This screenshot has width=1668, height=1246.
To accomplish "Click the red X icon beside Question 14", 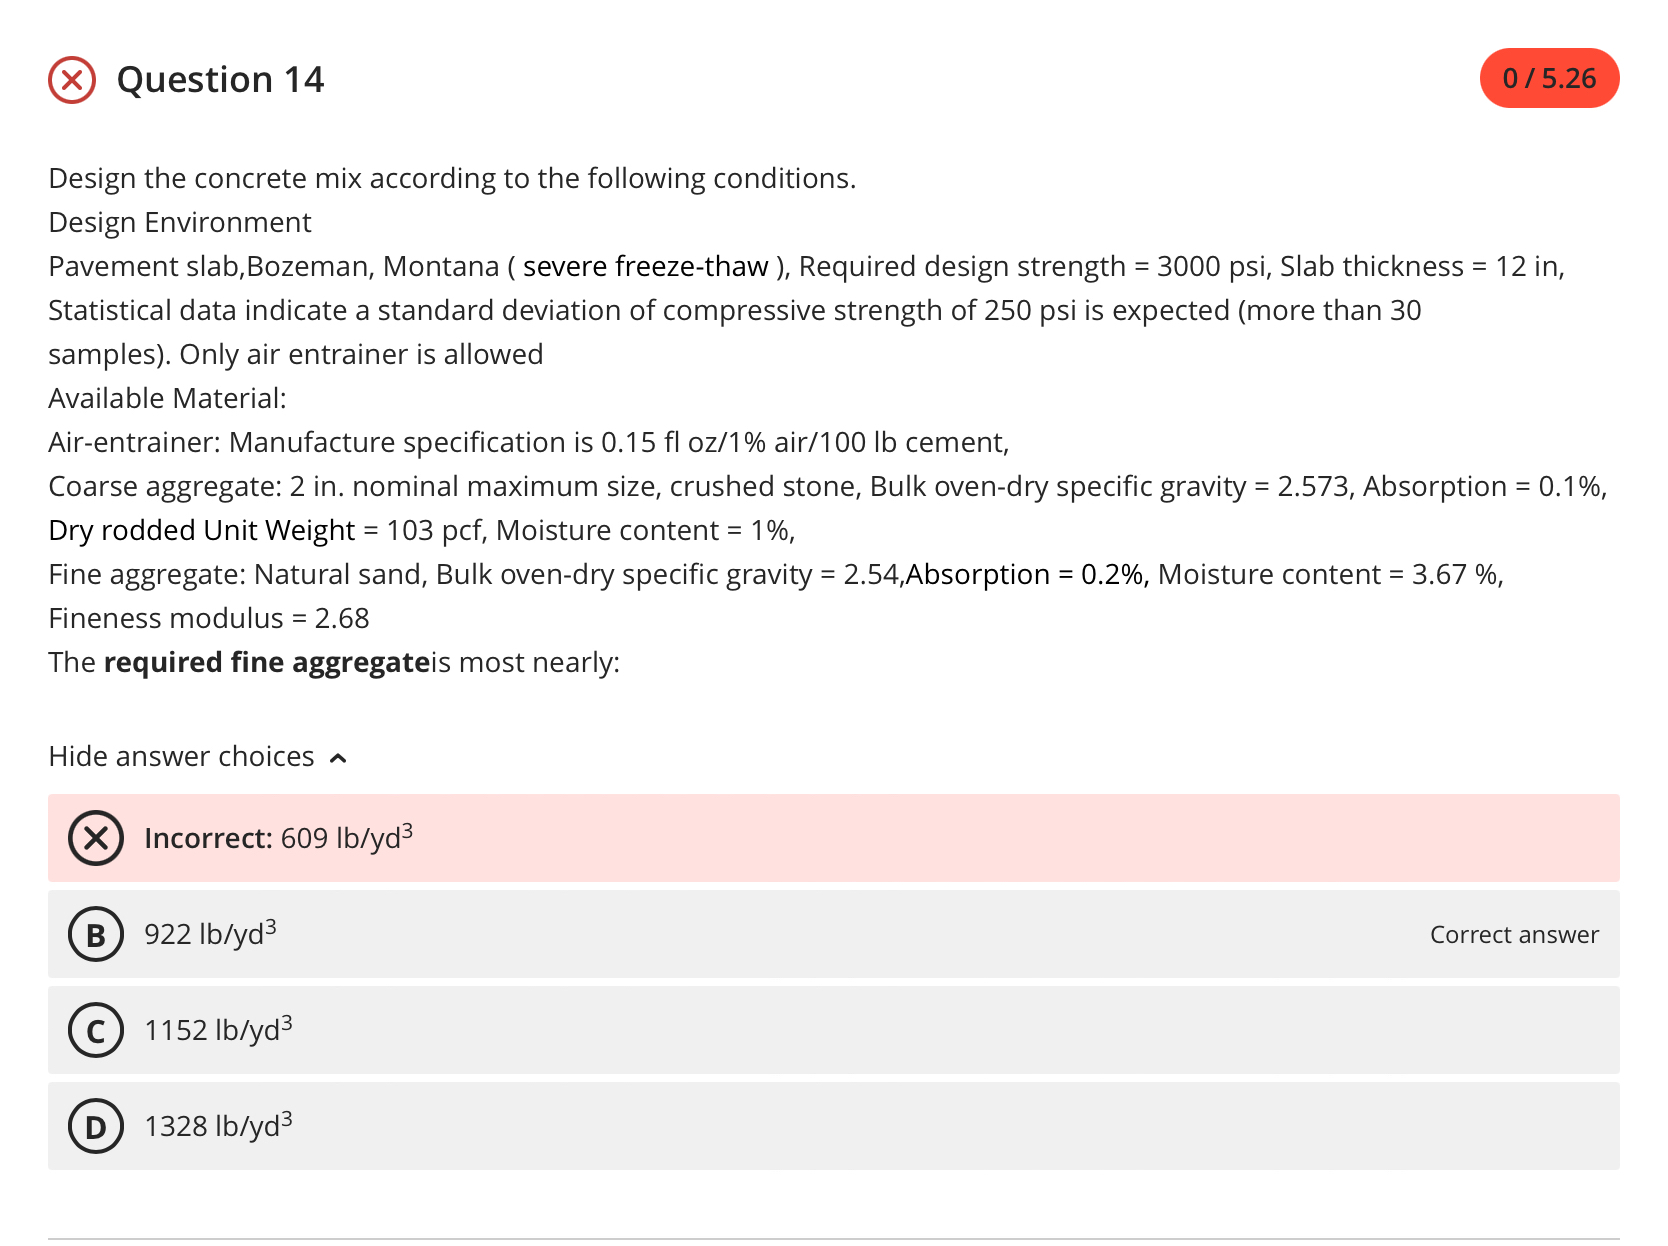I will 73,80.
